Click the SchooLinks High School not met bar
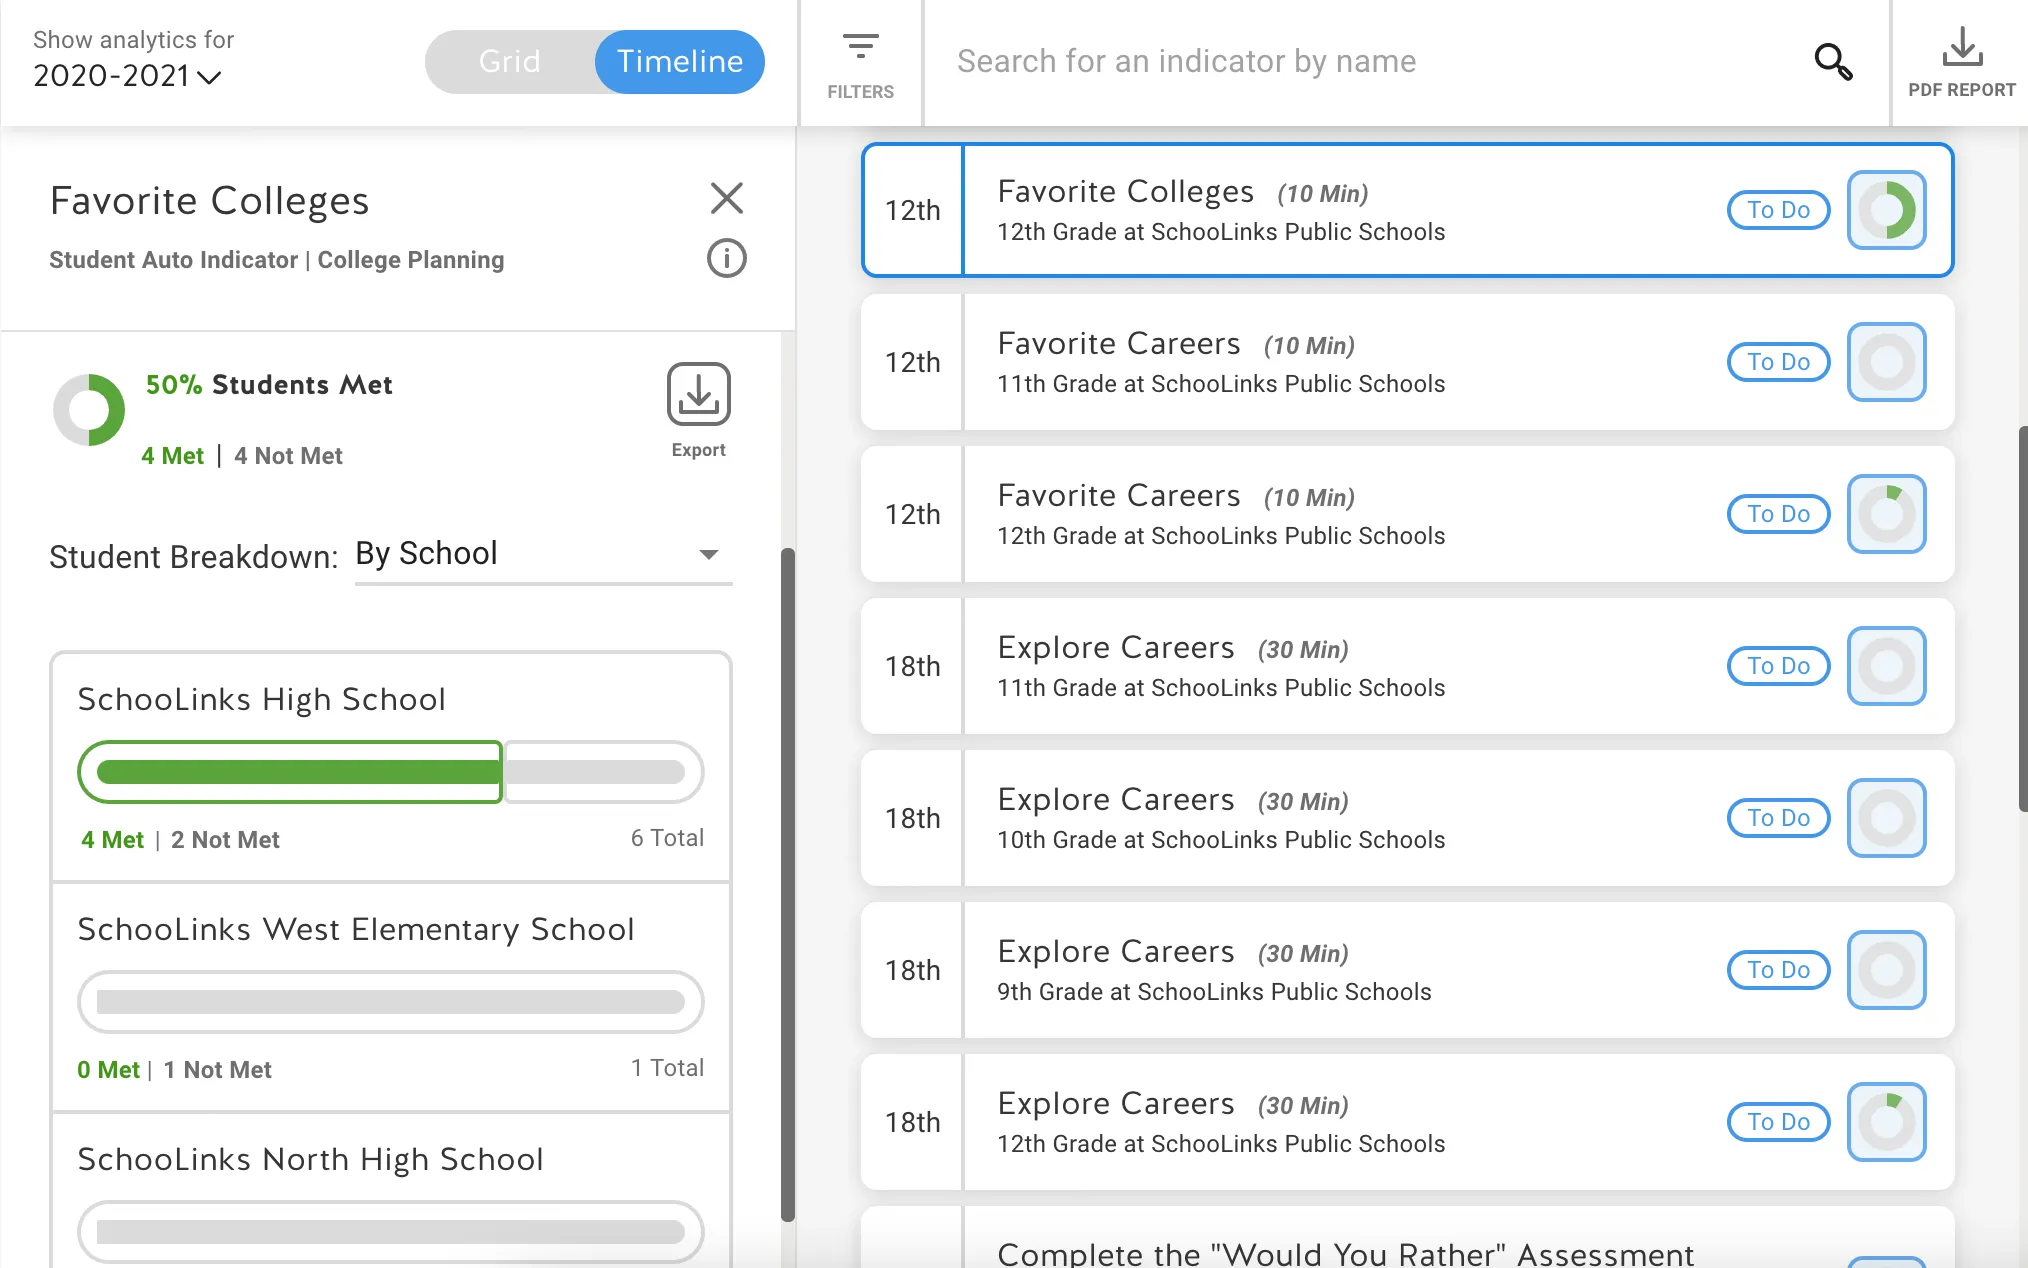Viewport: 2028px width, 1268px height. pyautogui.click(x=603, y=772)
